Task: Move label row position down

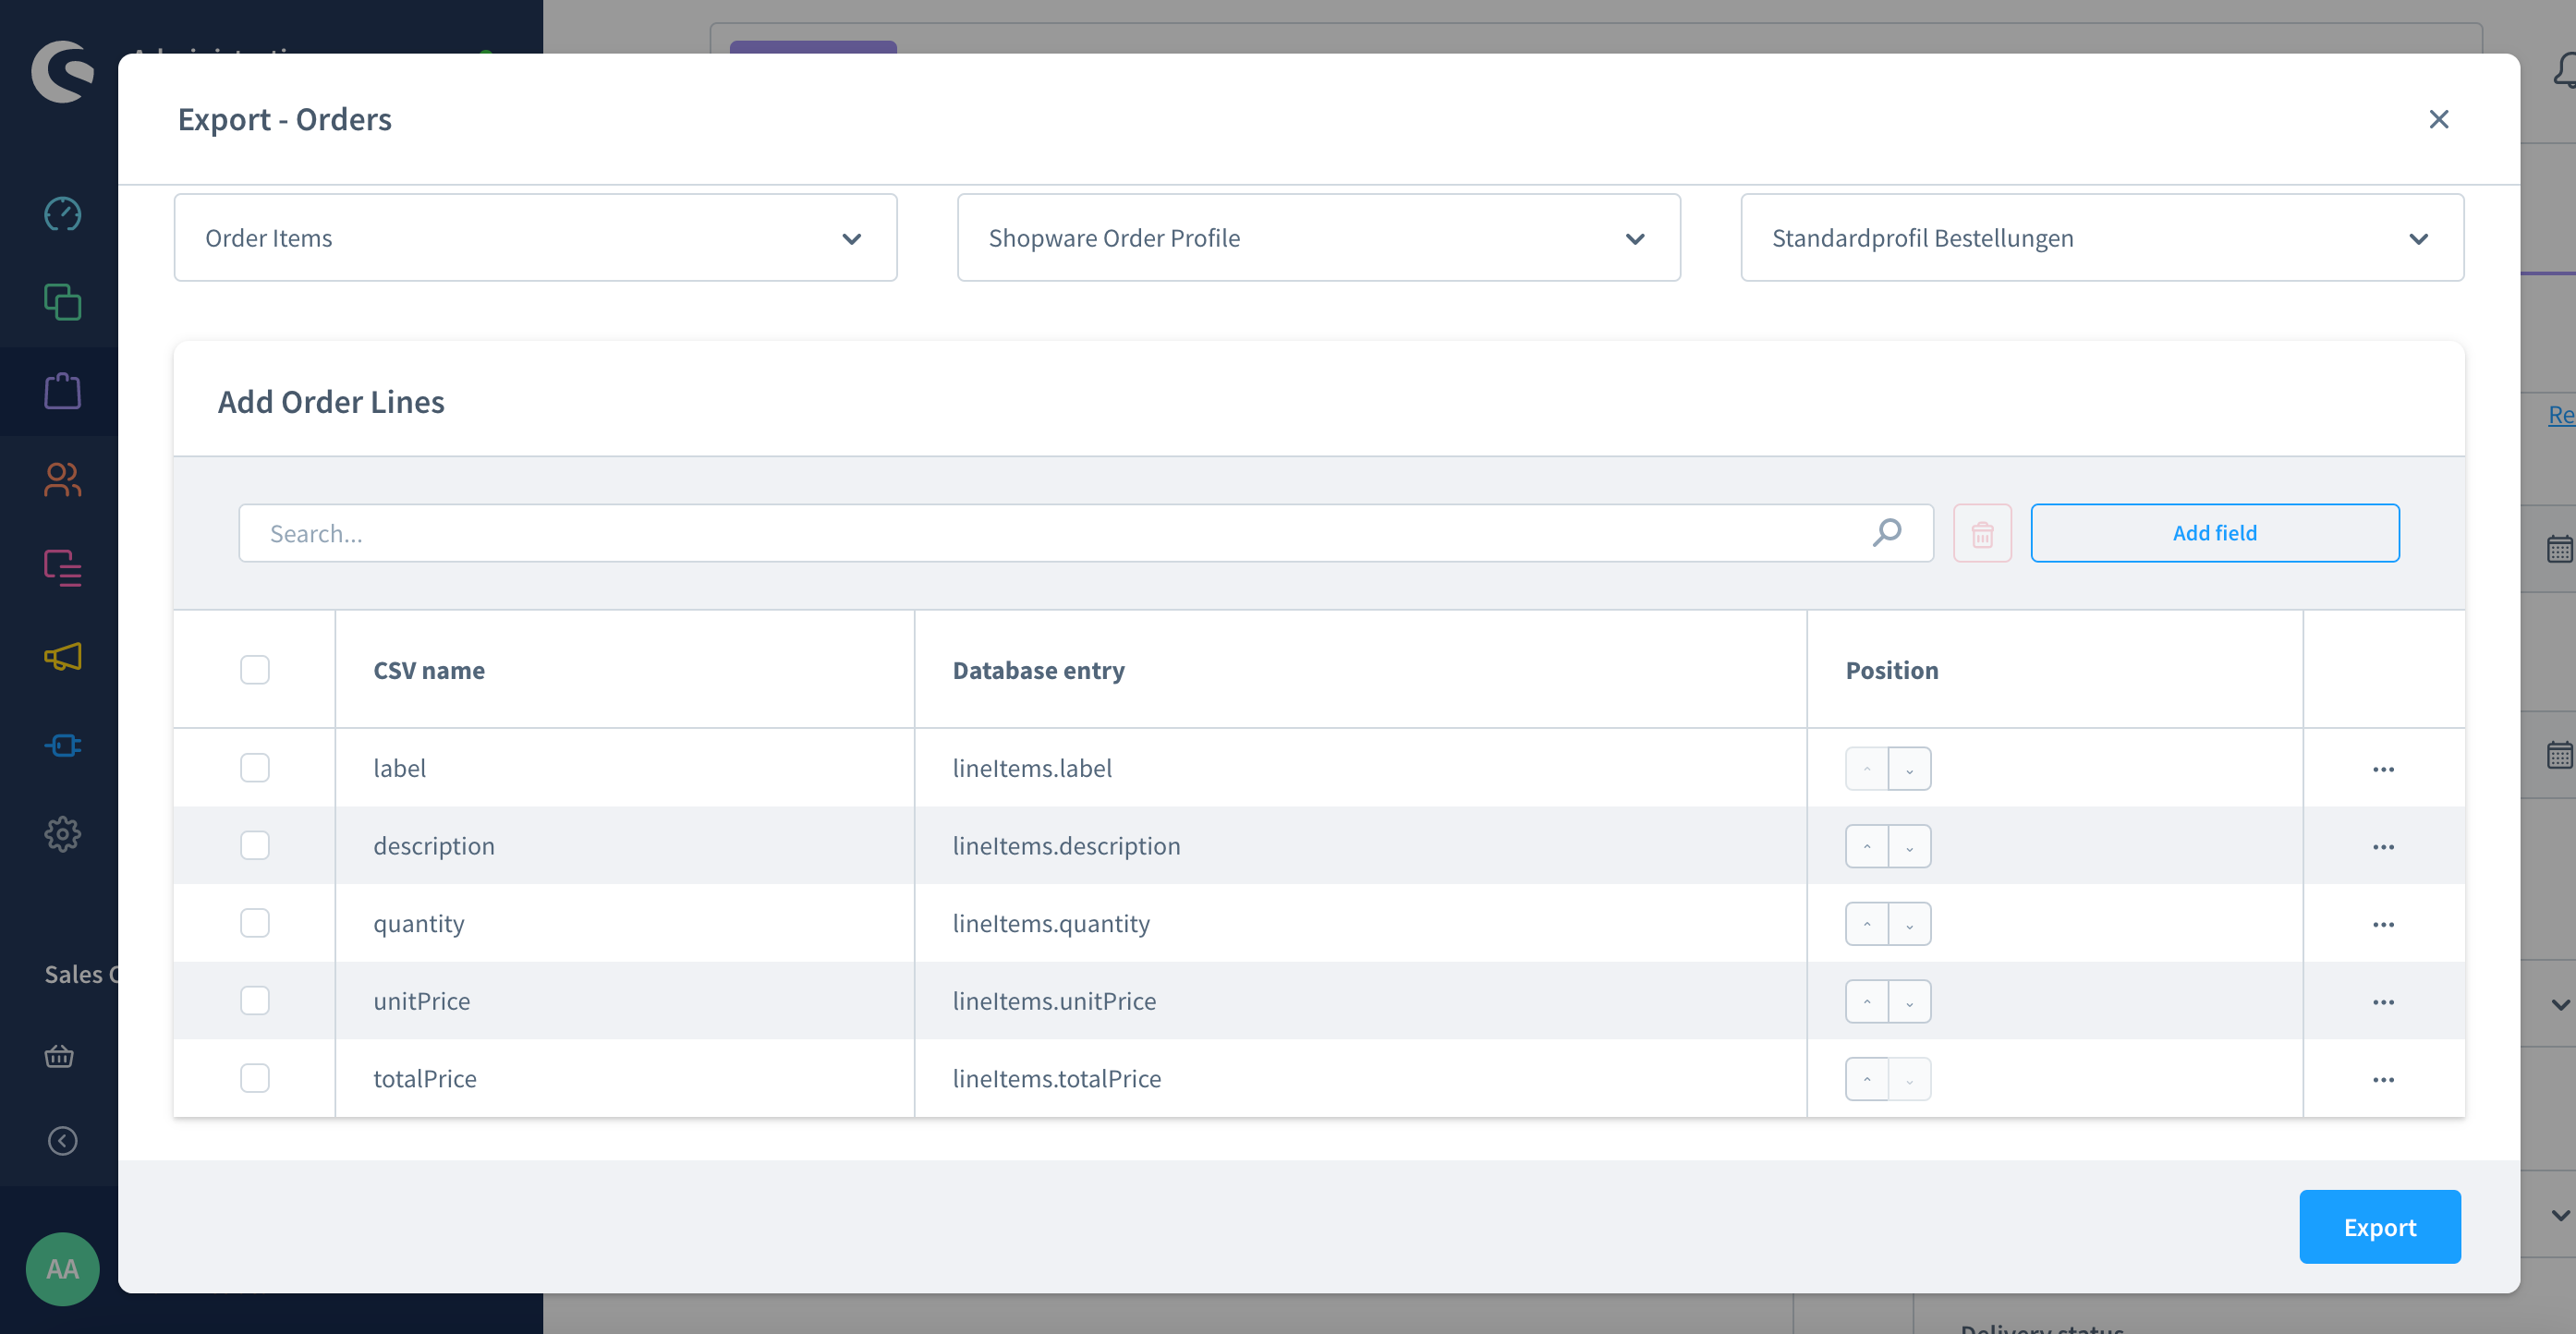Action: (x=1910, y=769)
